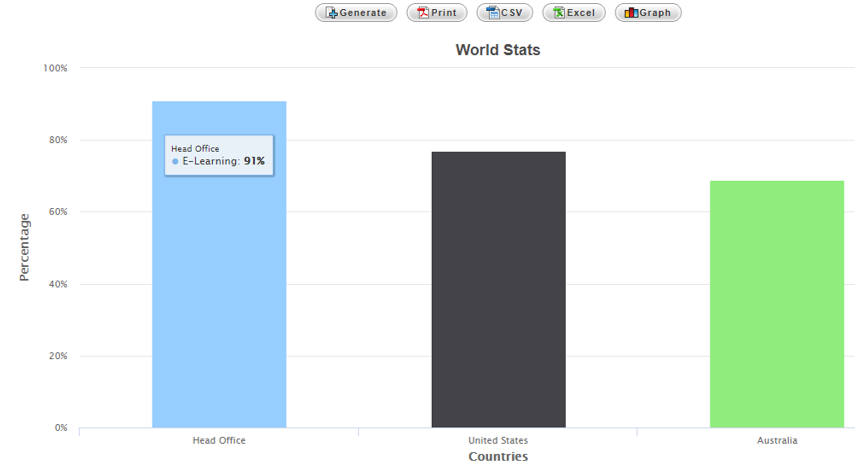Click the Head Office axis label
Image resolution: width=855 pixels, height=473 pixels.
[x=219, y=440]
